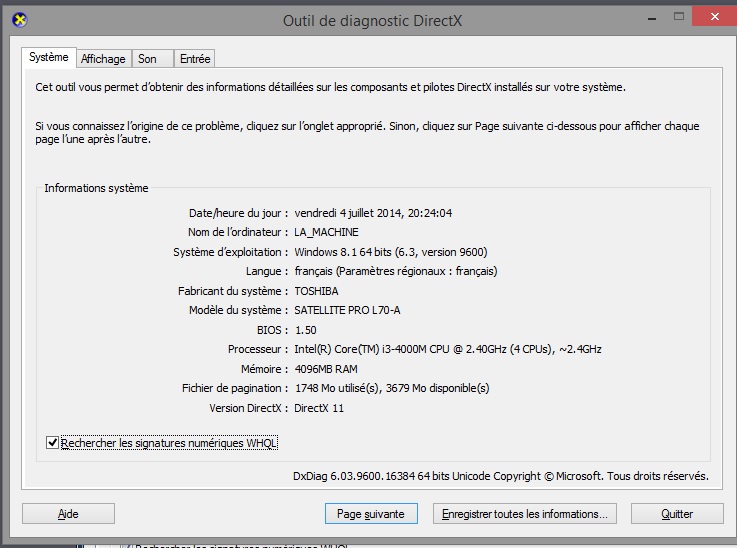Minimize the DirectX diagnostic window
This screenshot has height=548, width=737.
coord(652,18)
